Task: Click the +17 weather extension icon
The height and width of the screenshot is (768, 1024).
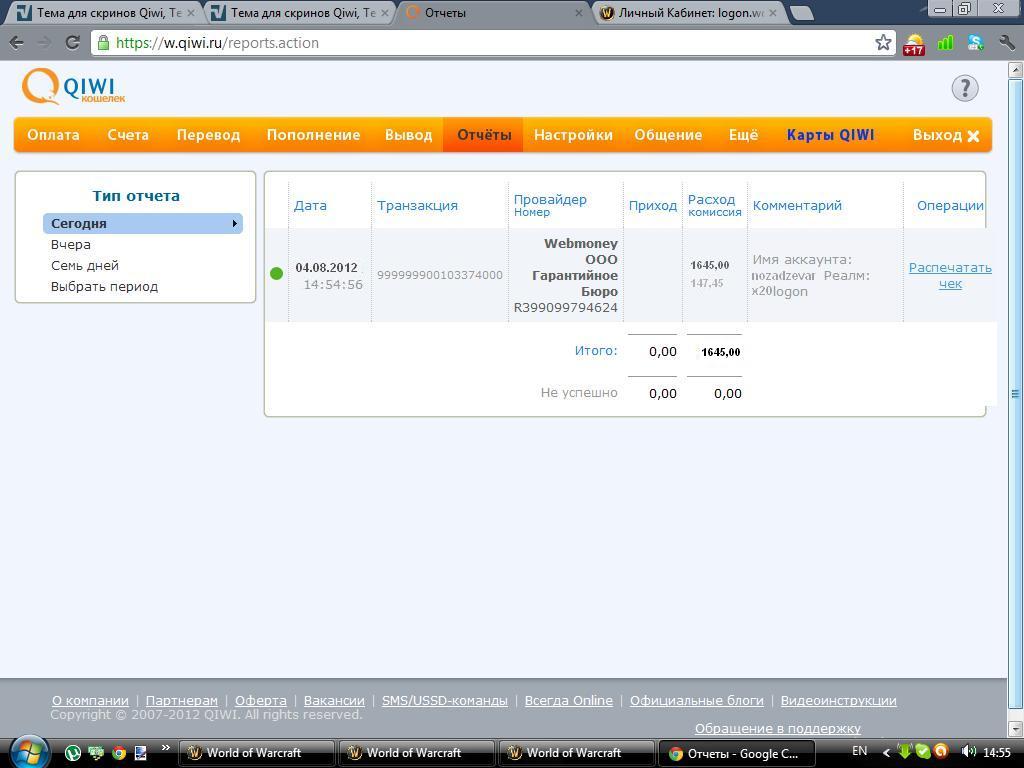Action: coord(913,43)
